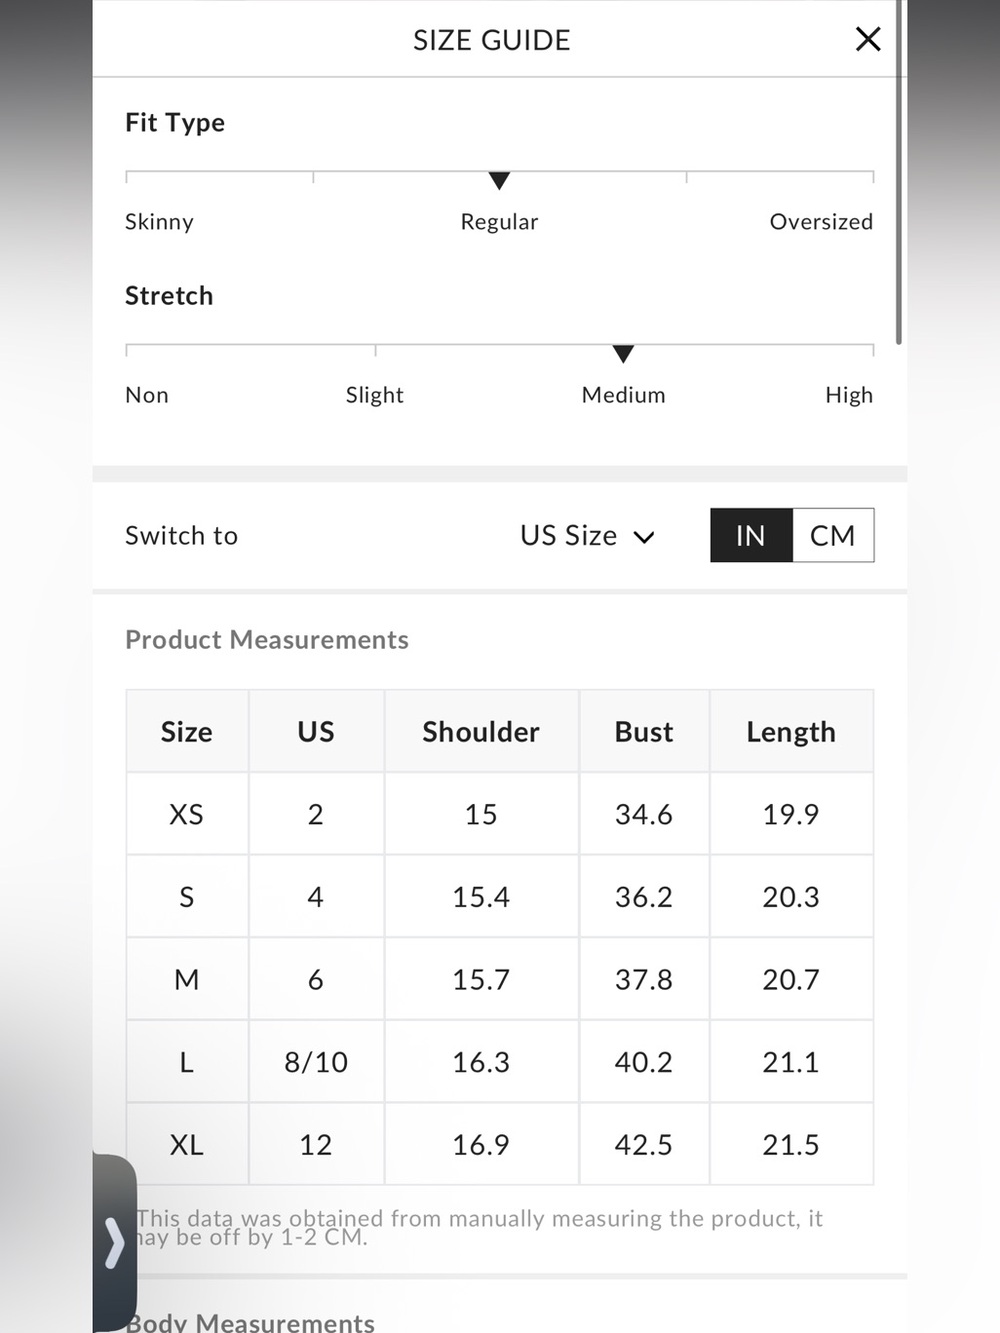Click the US Size chevron arrow

tap(645, 538)
